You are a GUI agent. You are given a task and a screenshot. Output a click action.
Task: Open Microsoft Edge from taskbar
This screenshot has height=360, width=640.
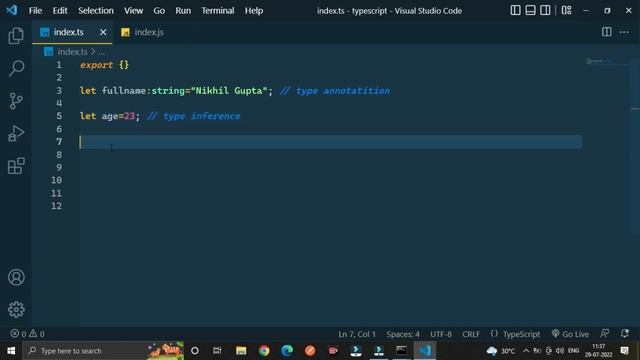click(x=287, y=351)
